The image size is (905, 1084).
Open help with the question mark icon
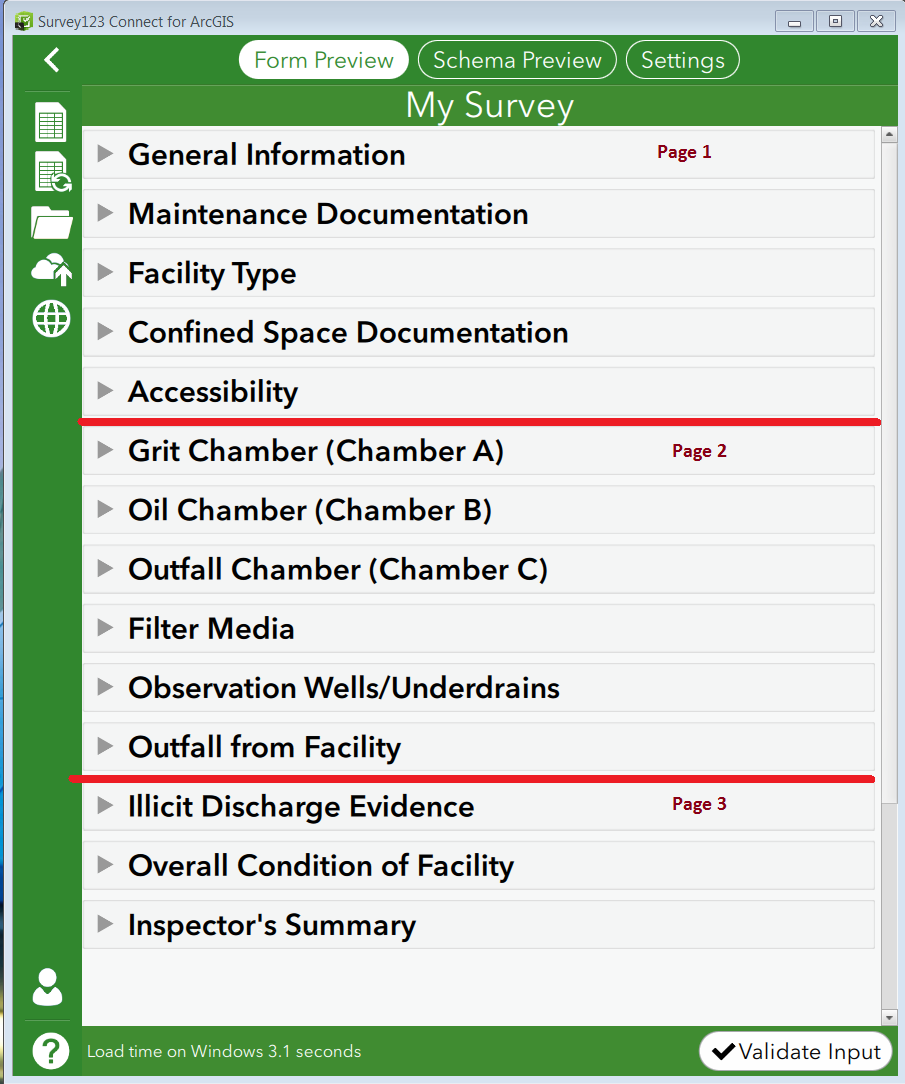(x=50, y=1051)
